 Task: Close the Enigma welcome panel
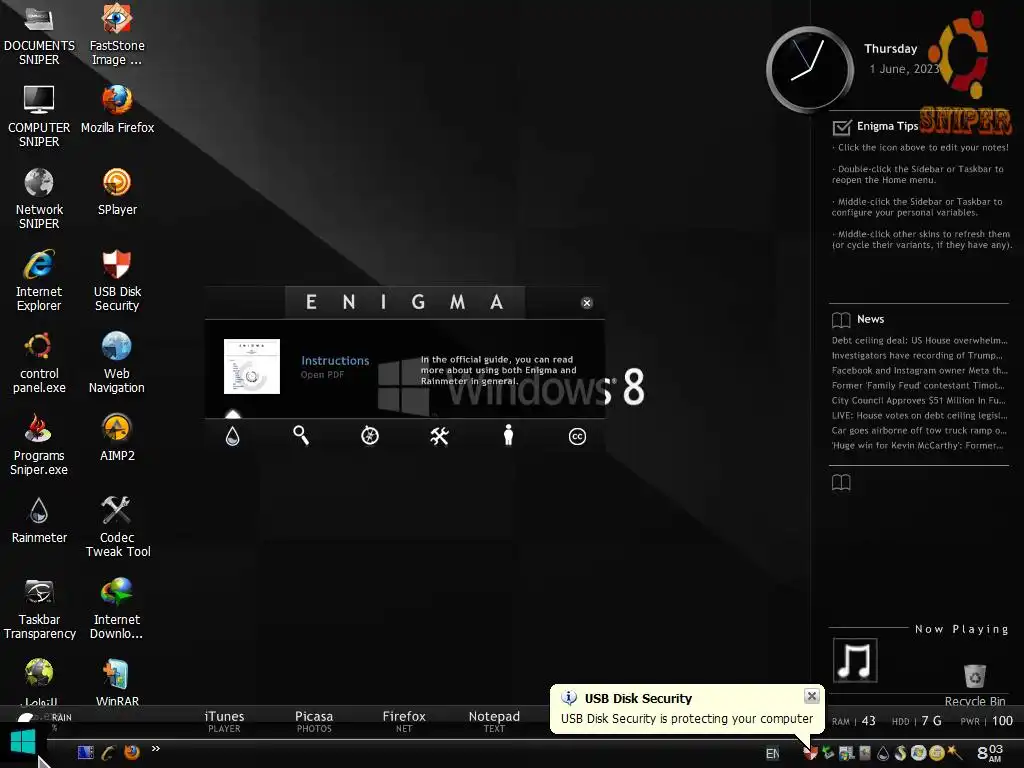(x=586, y=302)
